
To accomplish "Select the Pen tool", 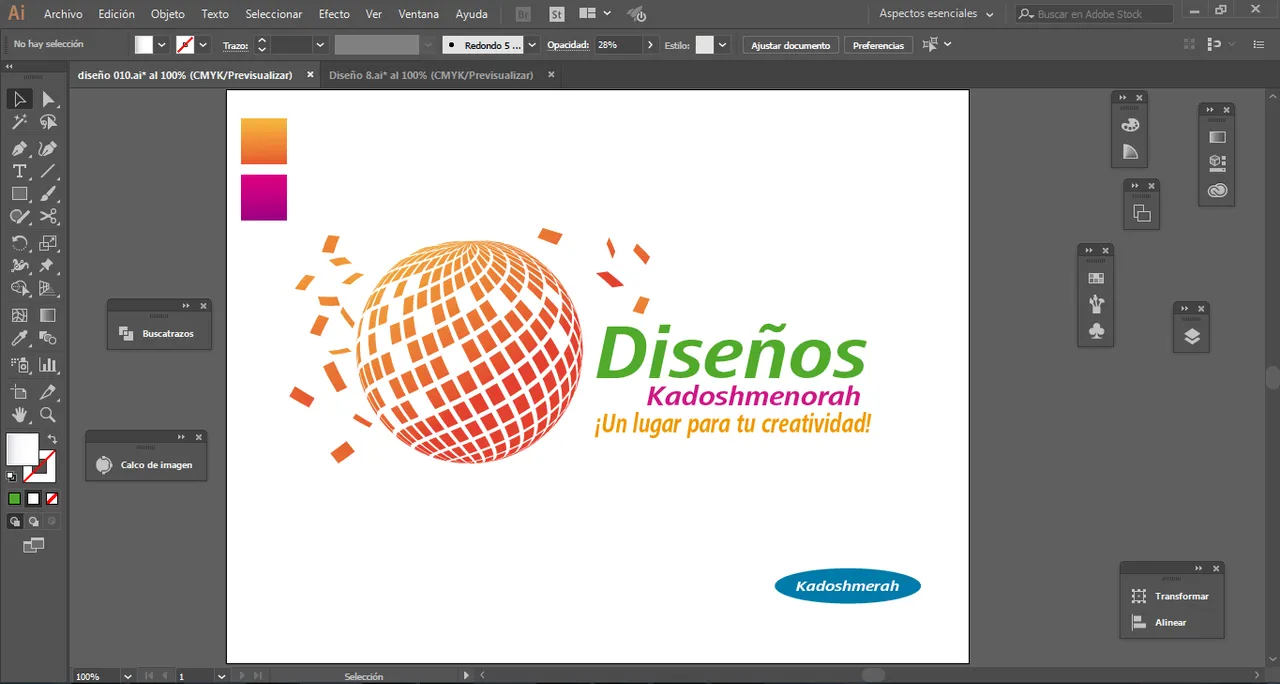I will pyautogui.click(x=19, y=148).
